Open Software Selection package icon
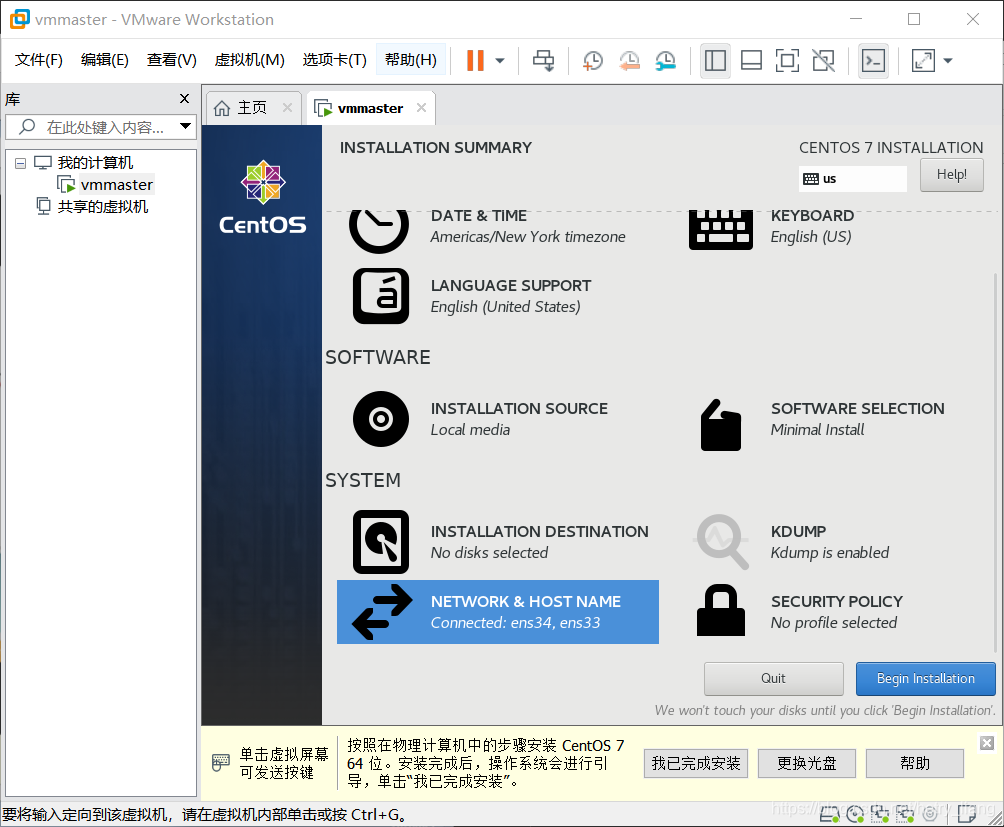Image resolution: width=1004 pixels, height=827 pixels. 720,425
